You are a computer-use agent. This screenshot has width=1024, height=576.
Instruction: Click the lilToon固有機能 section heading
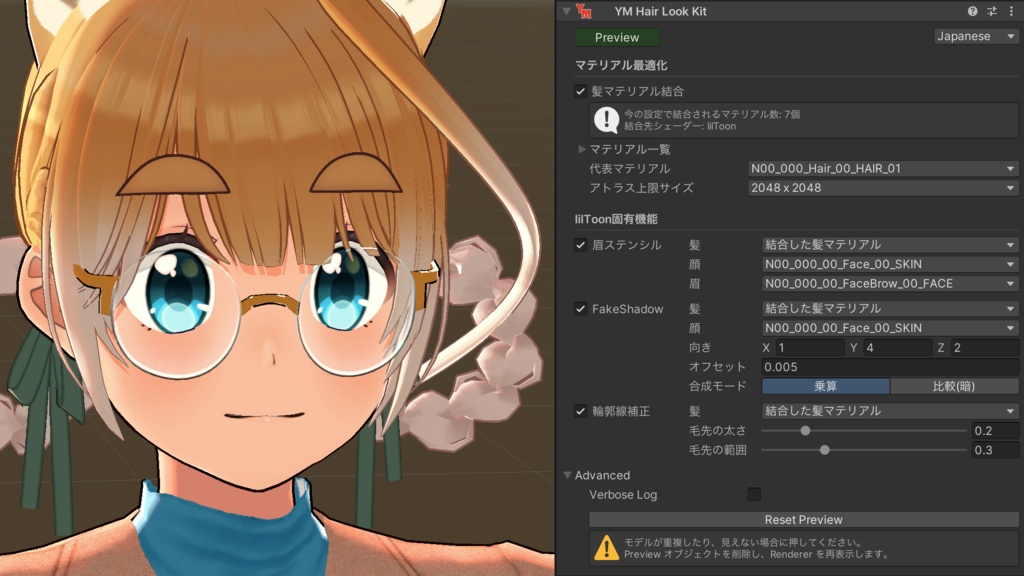point(616,219)
